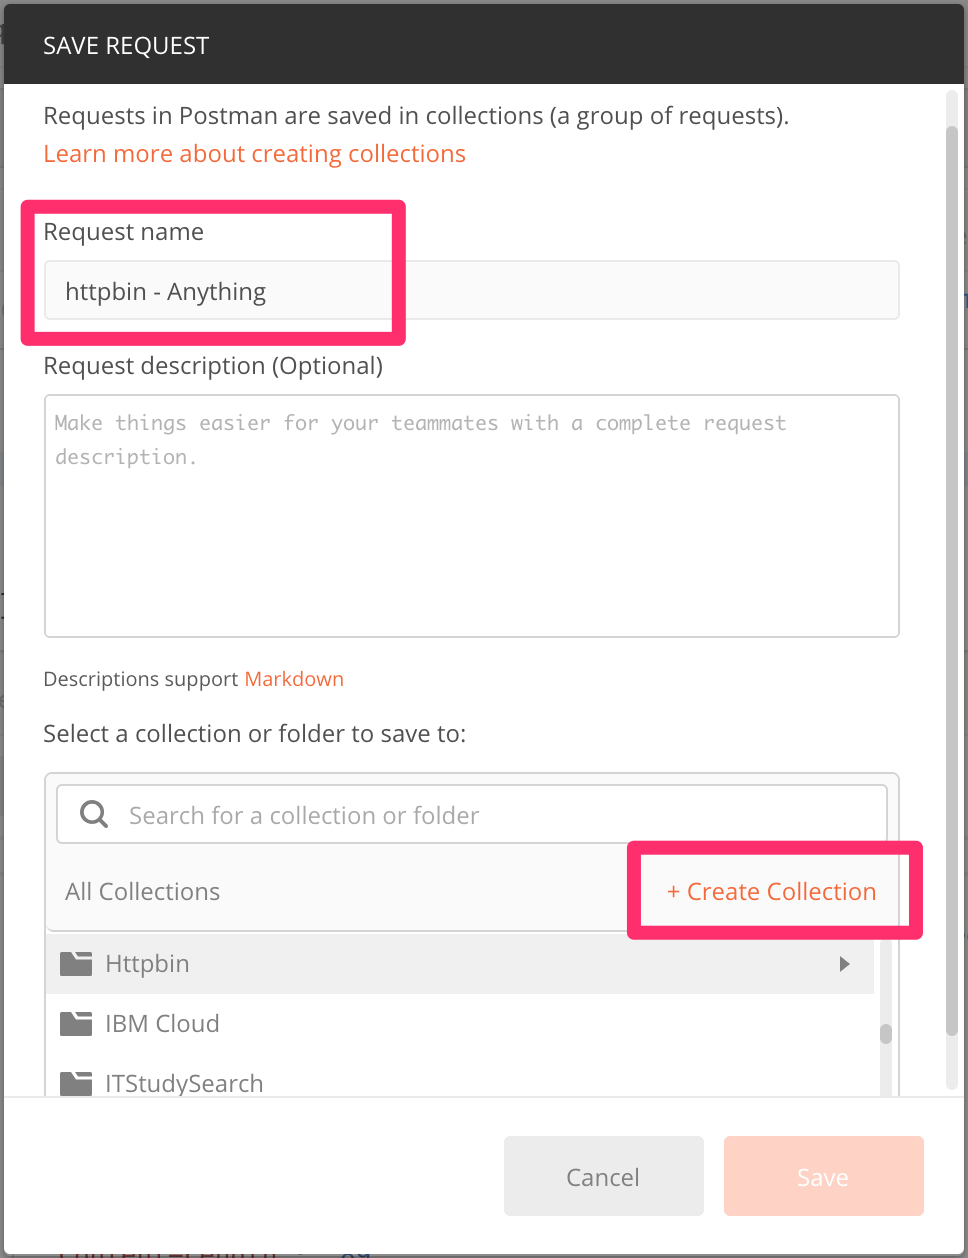968x1258 pixels.
Task: Open the Learn more about creating collections link
Action: pyautogui.click(x=254, y=154)
